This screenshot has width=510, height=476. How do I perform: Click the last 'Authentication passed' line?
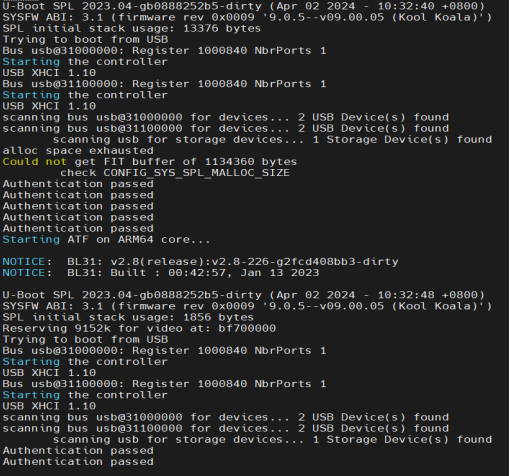click(x=78, y=462)
